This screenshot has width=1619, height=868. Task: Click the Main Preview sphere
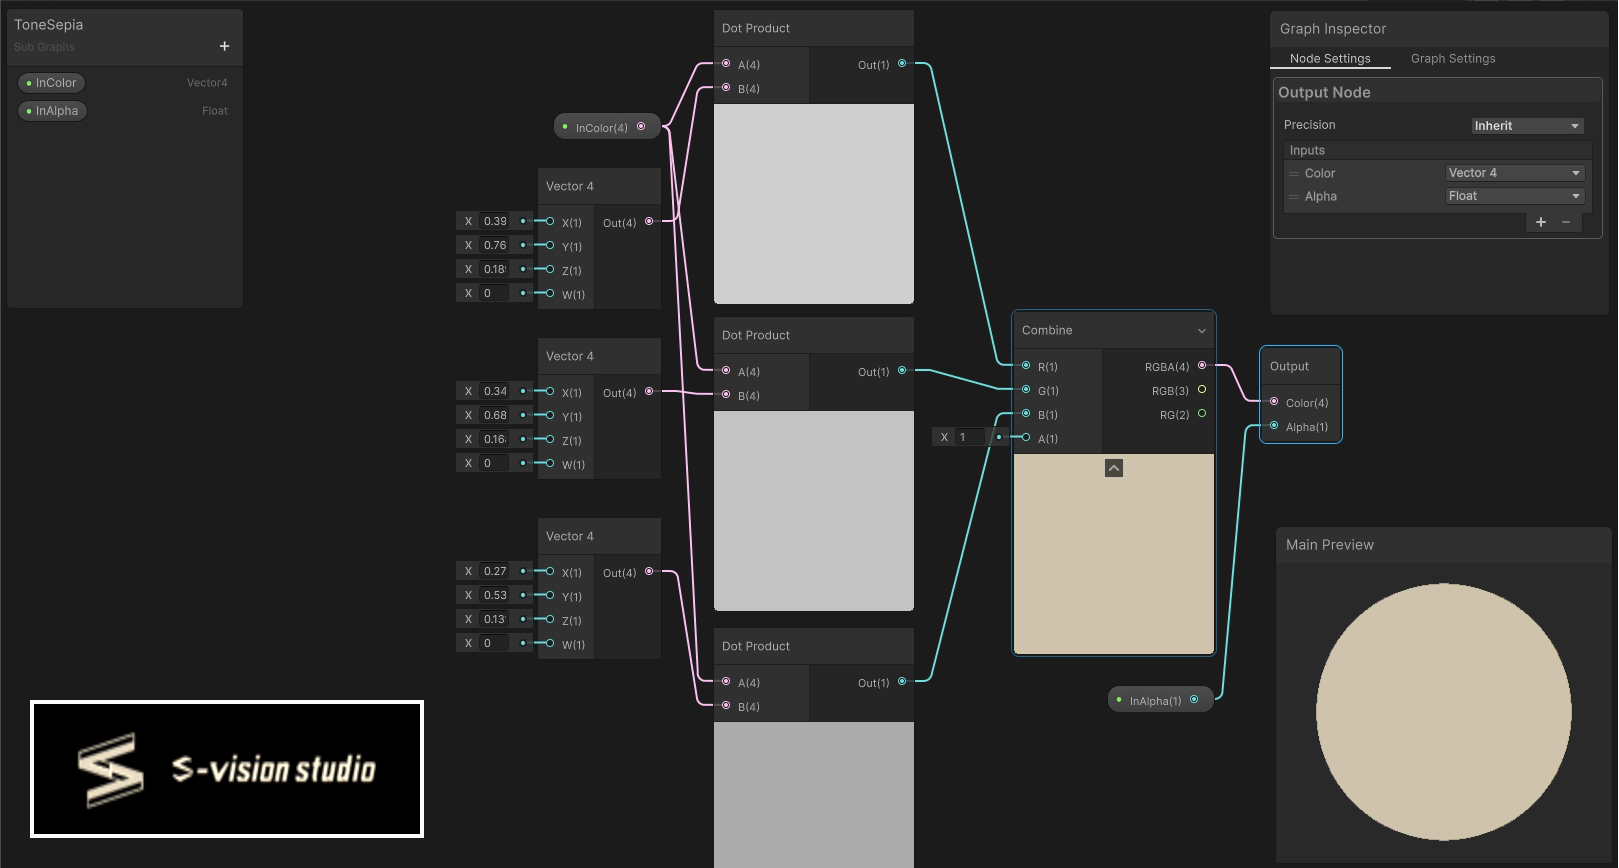(x=1444, y=712)
